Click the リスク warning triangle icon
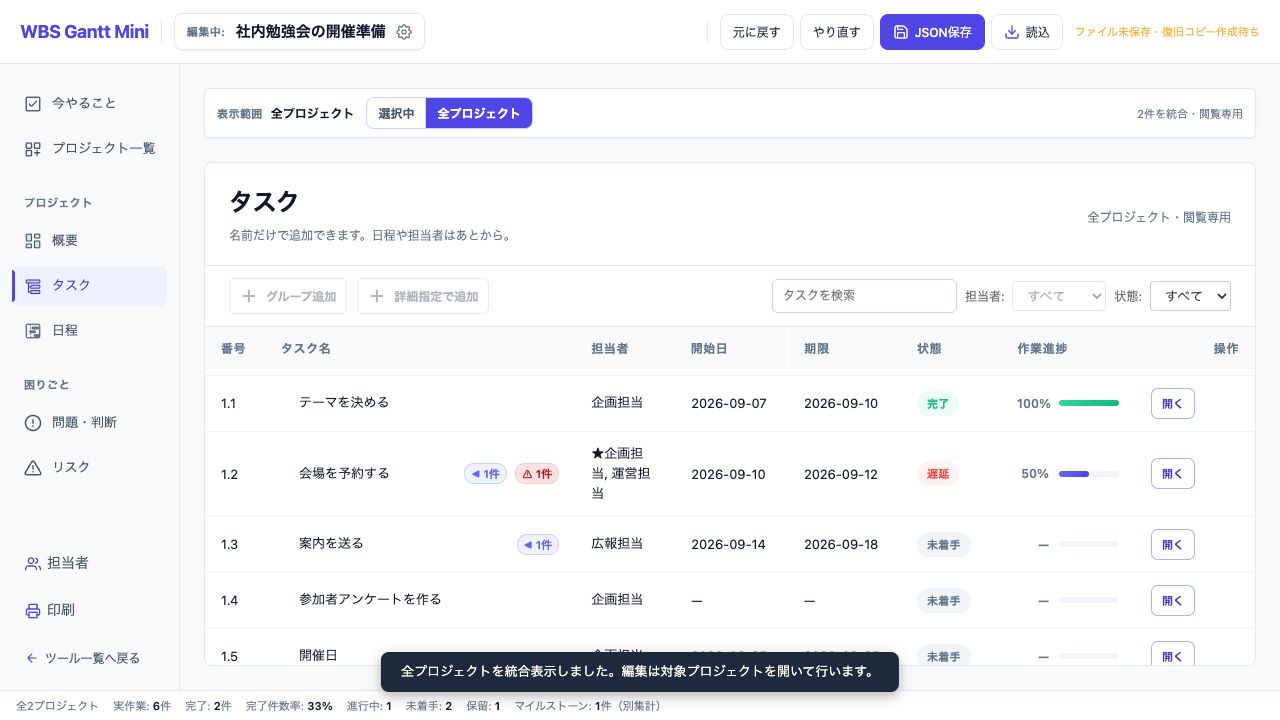Viewport: 1280px width, 720px height. [x=33, y=467]
